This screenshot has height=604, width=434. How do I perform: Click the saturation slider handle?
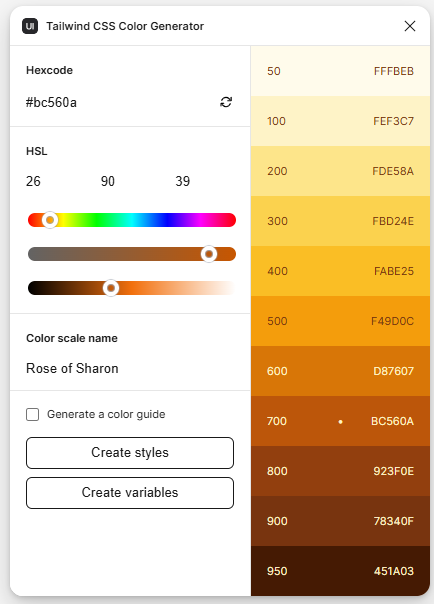[209, 254]
